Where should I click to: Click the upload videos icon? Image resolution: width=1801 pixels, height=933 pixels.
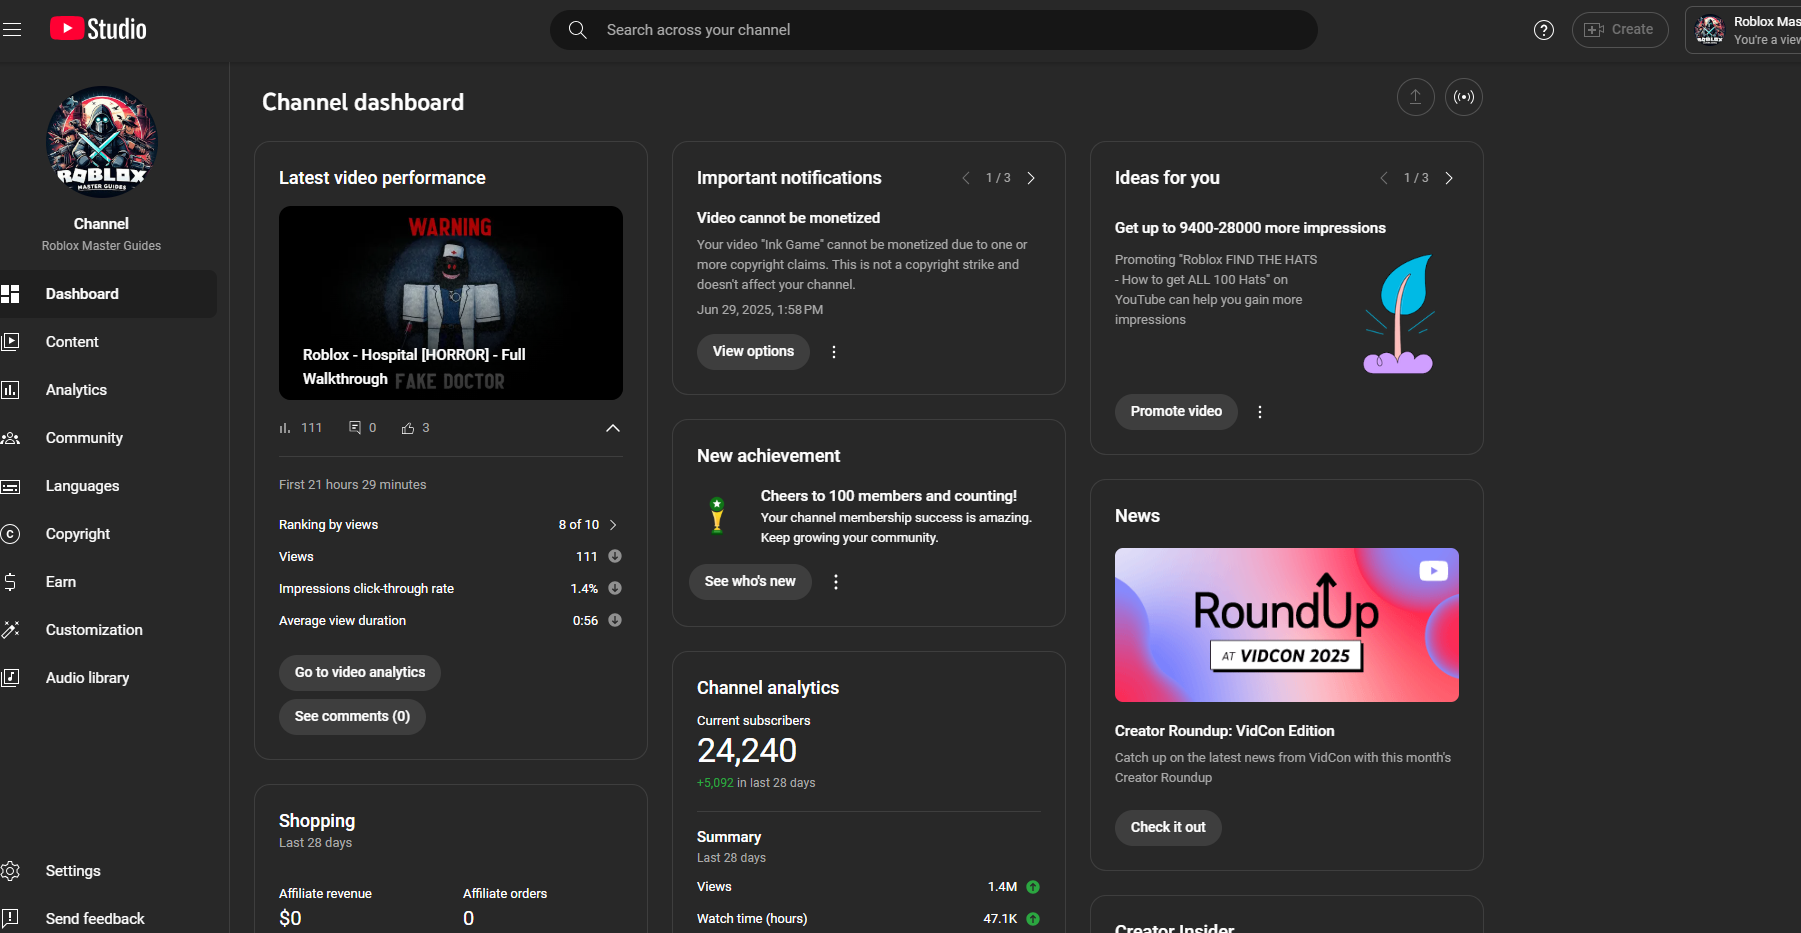[x=1416, y=97]
